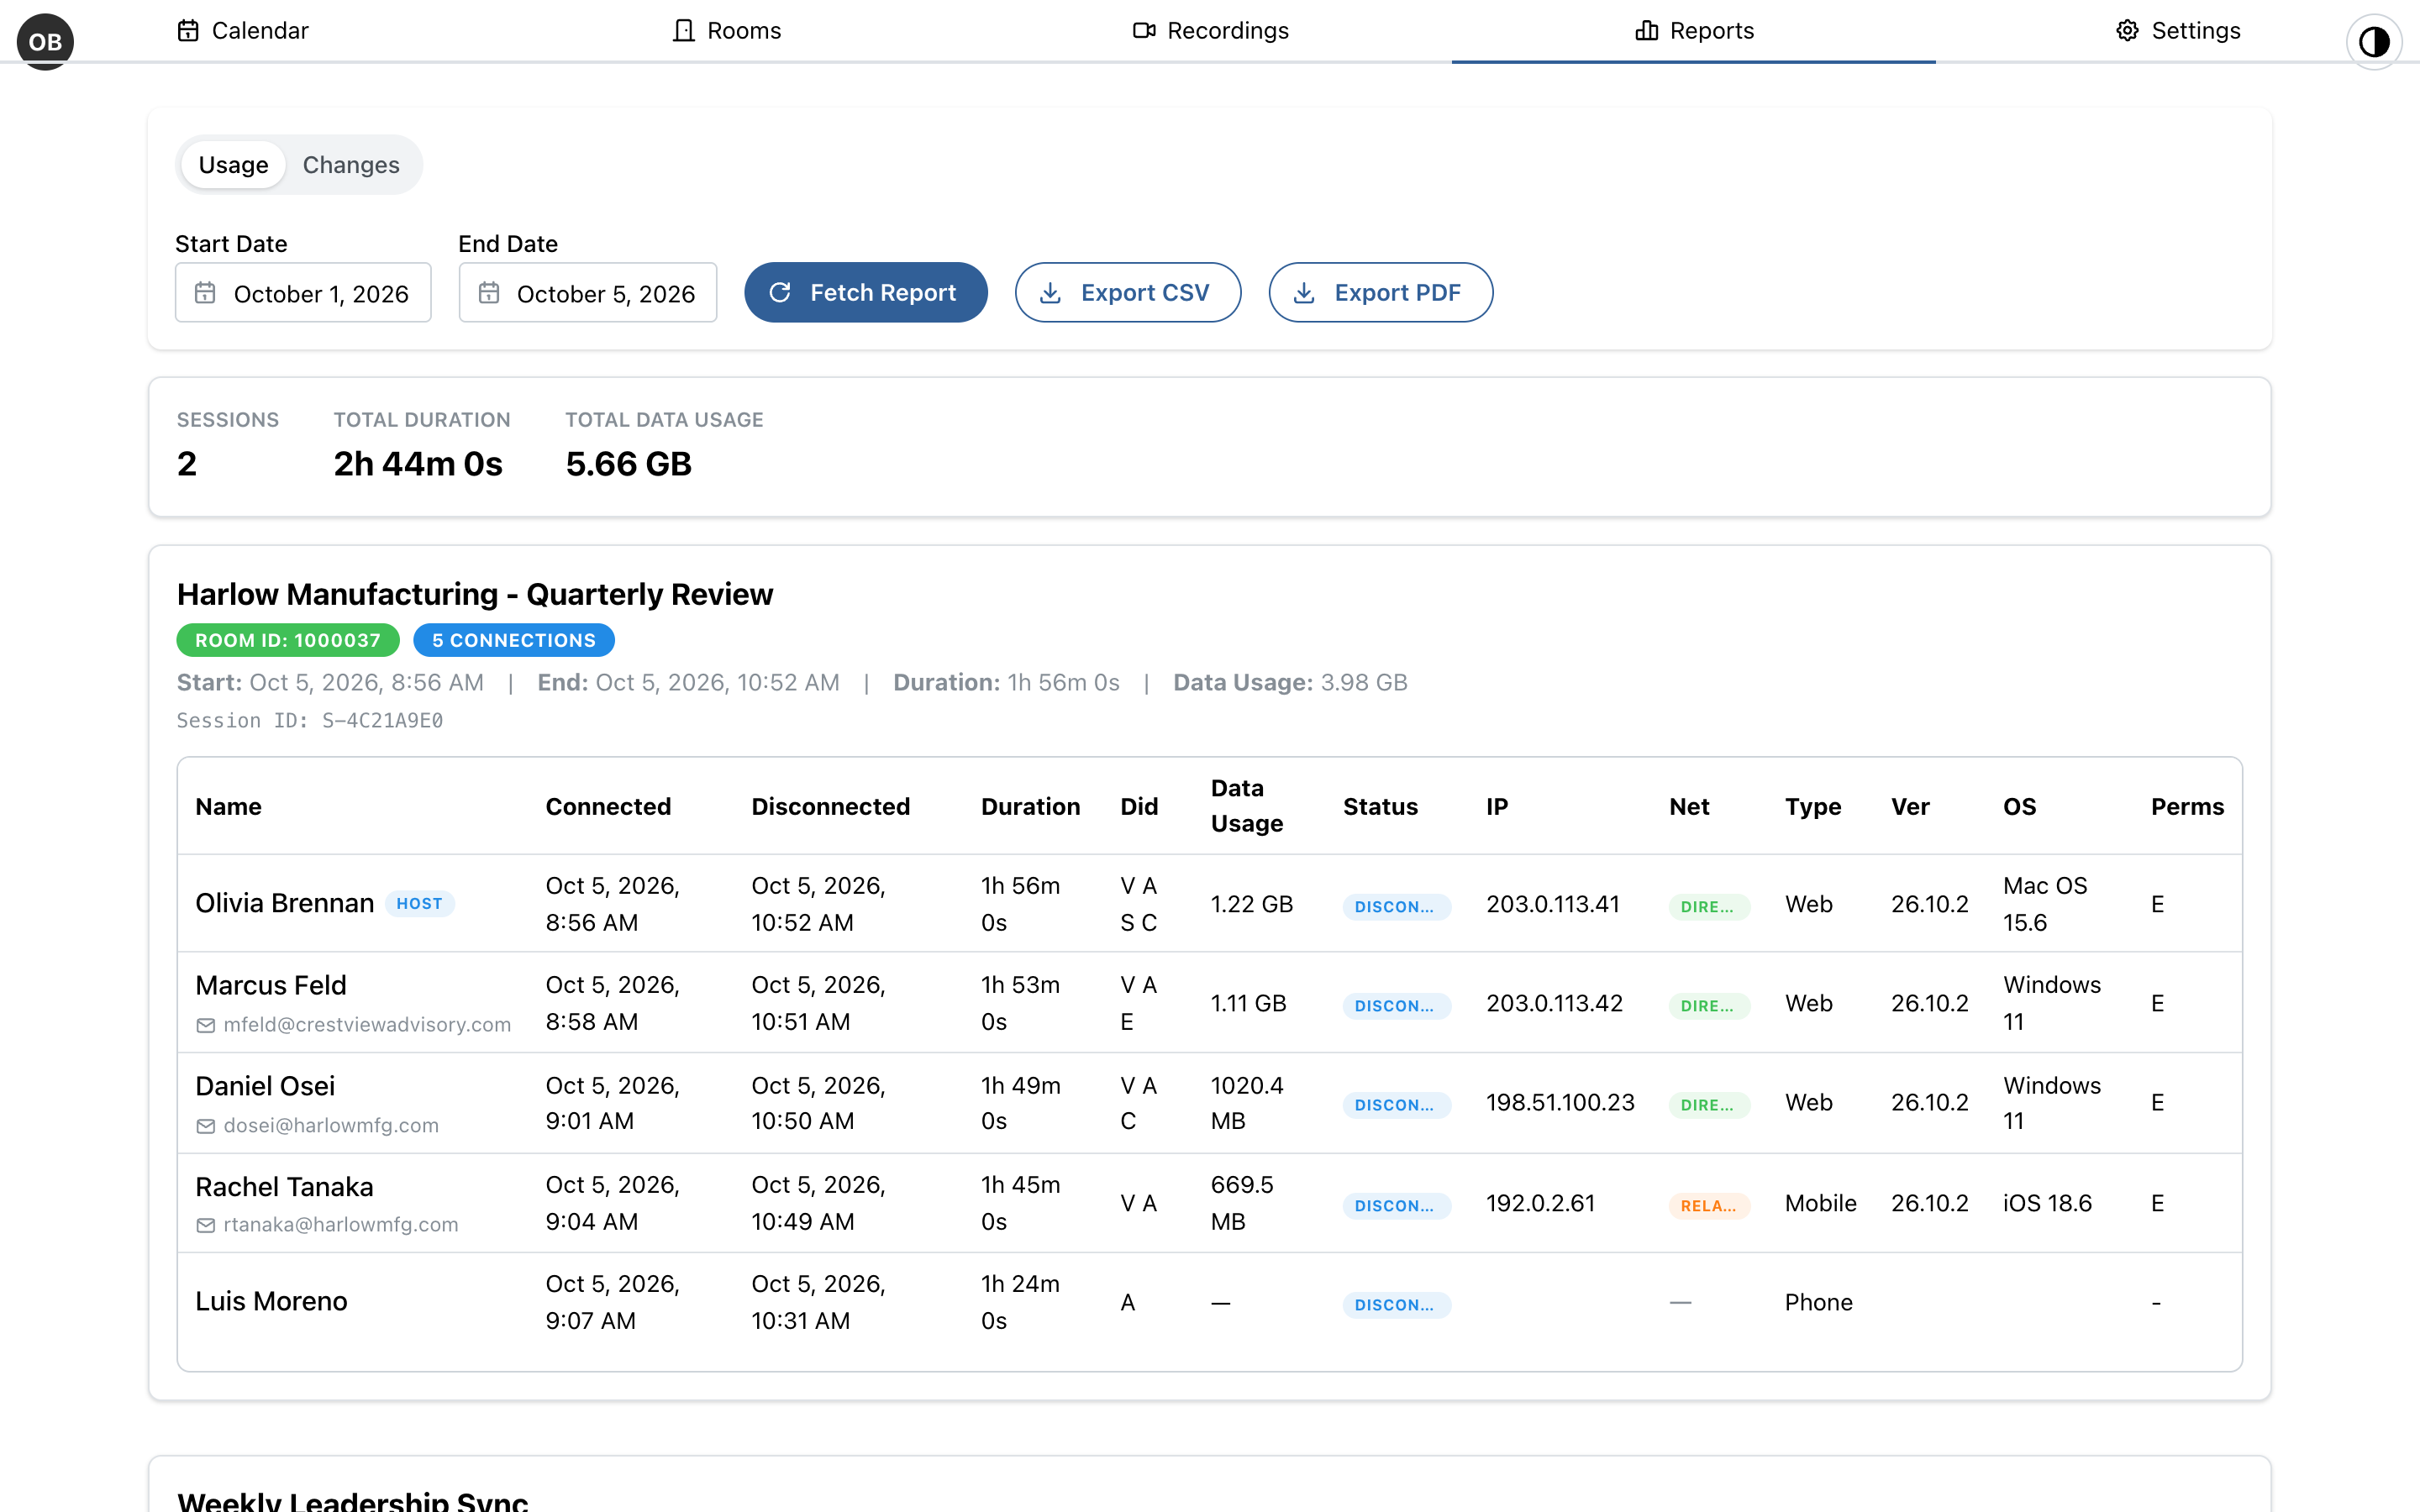Viewport: 2420px width, 1512px height.
Task: Go to the Recordings tab
Action: [1210, 31]
